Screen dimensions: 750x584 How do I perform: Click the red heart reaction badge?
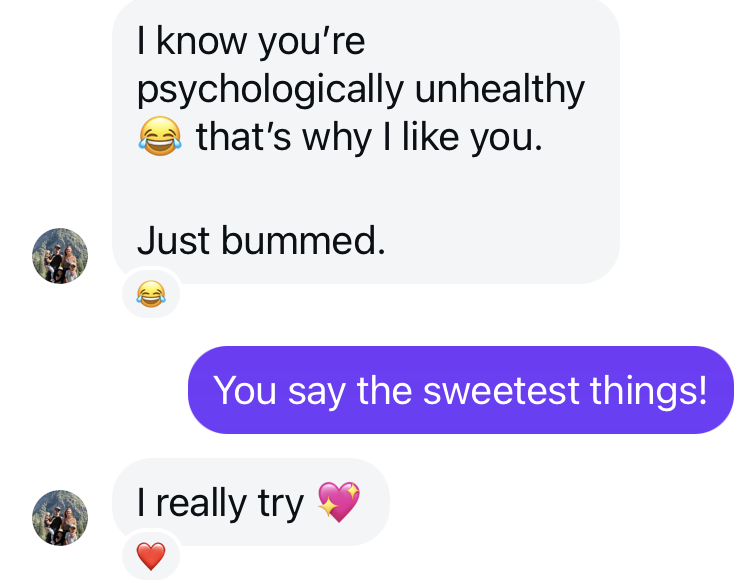(151, 556)
